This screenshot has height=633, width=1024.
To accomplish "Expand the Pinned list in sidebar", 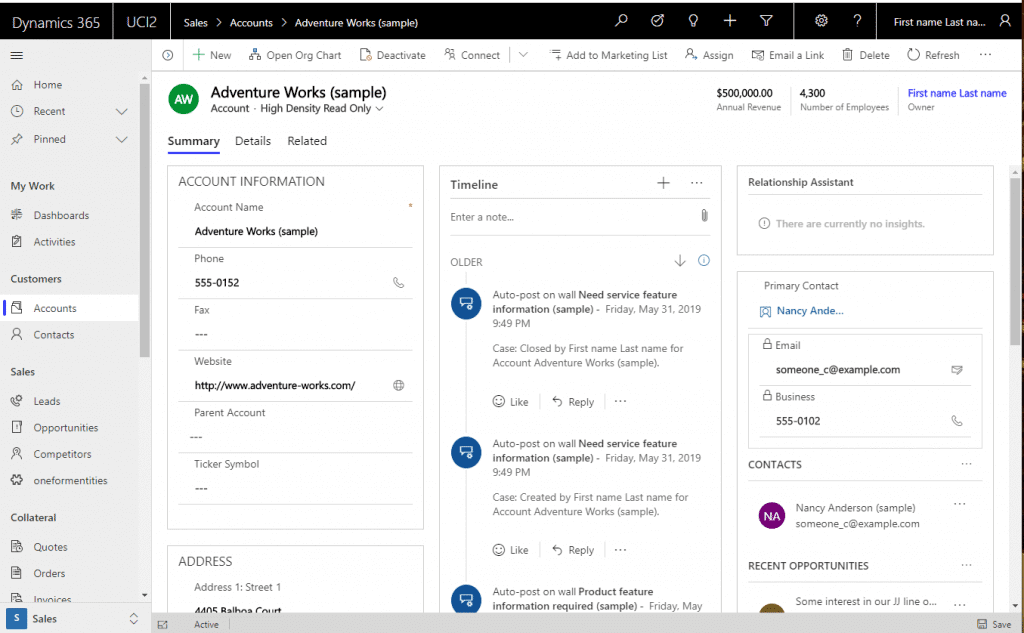I will click(x=122, y=139).
